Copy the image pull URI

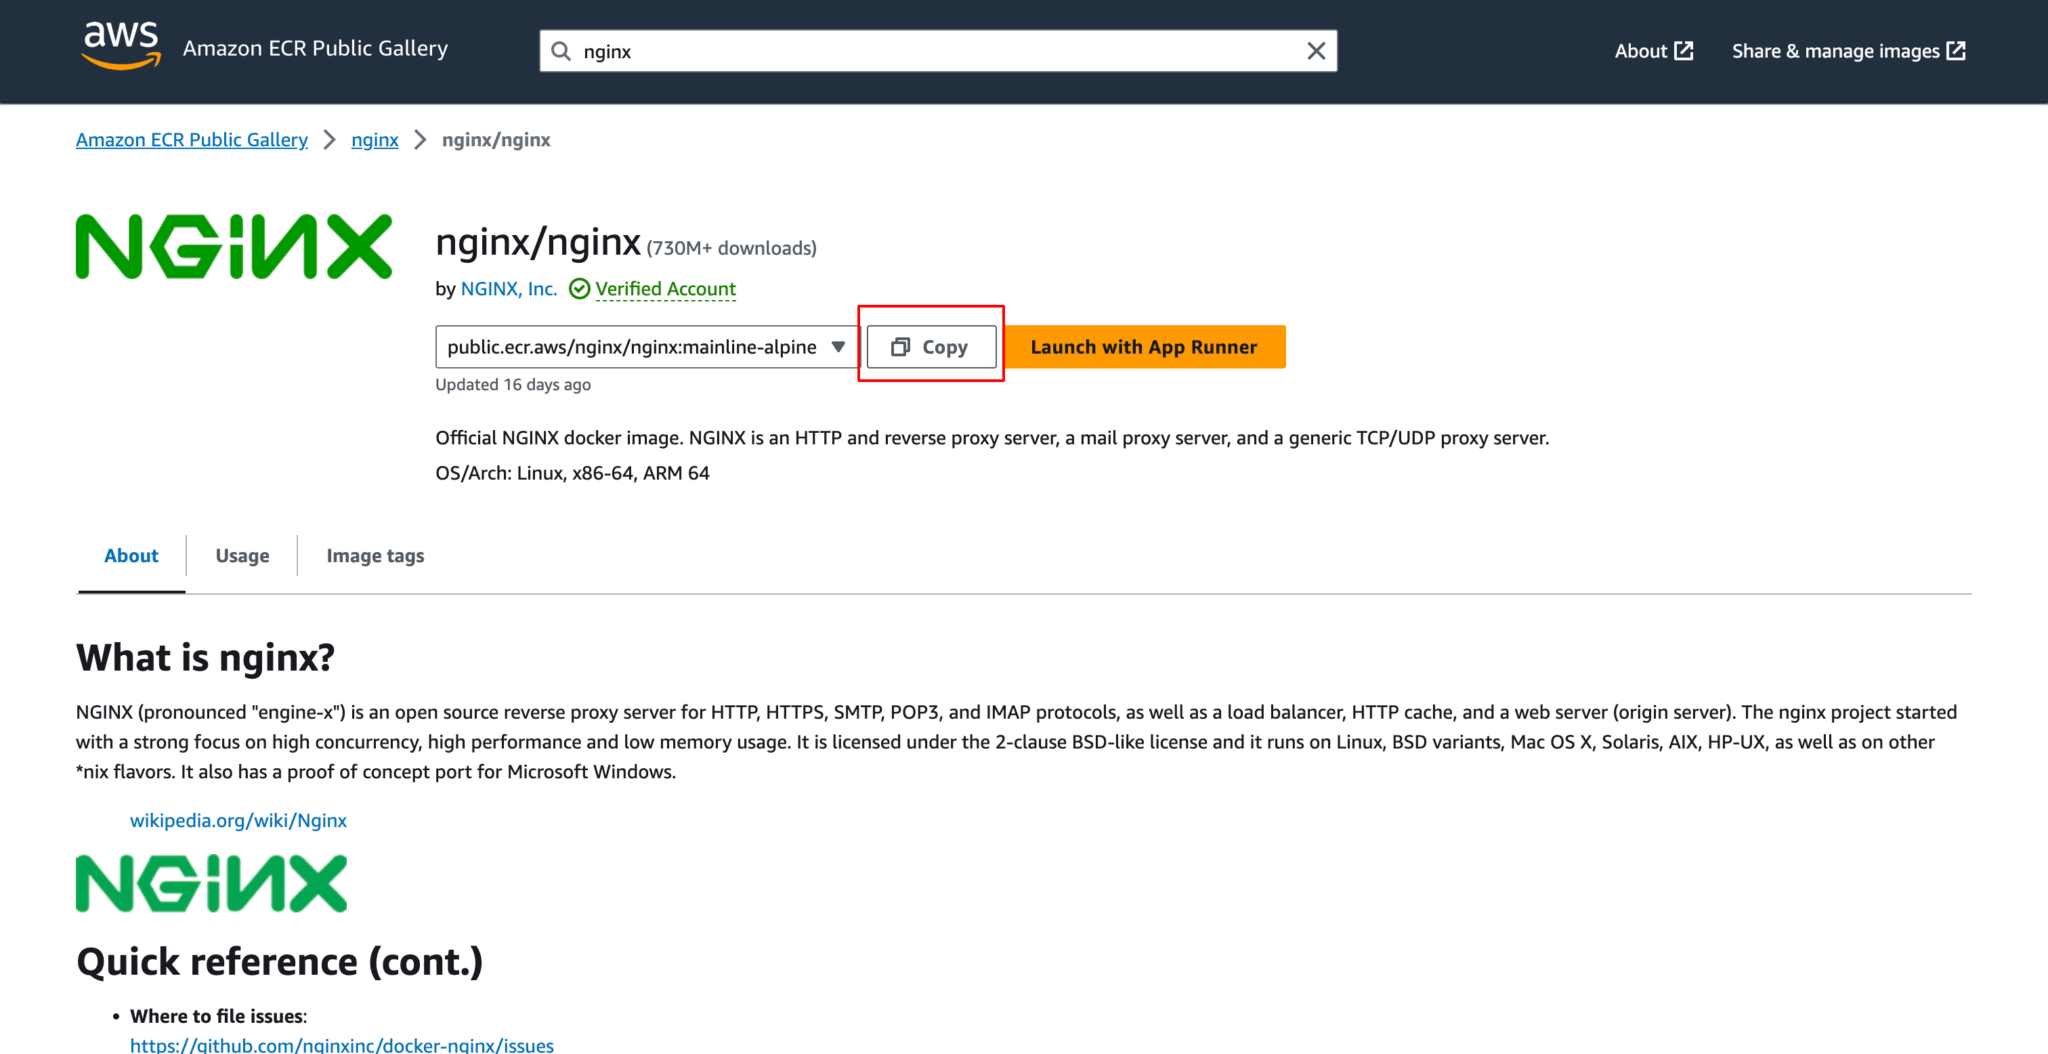(x=931, y=346)
